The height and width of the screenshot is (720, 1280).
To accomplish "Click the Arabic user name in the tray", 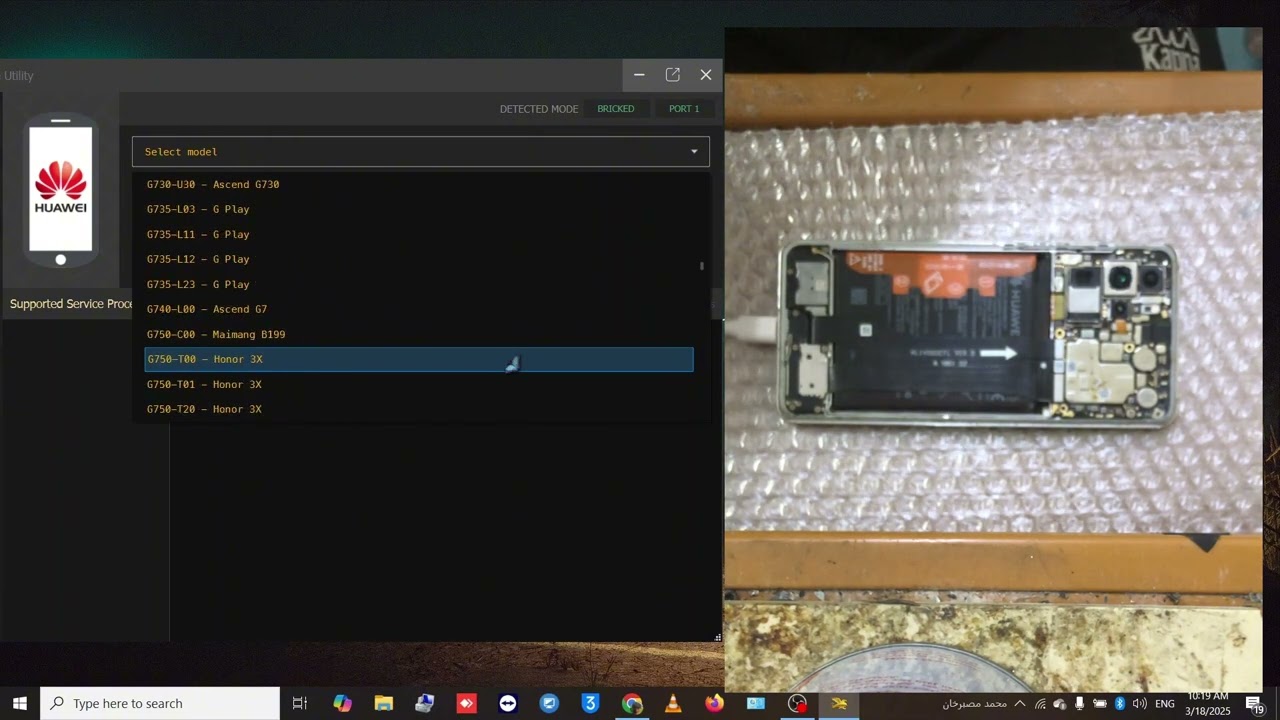I will pyautogui.click(x=974, y=703).
